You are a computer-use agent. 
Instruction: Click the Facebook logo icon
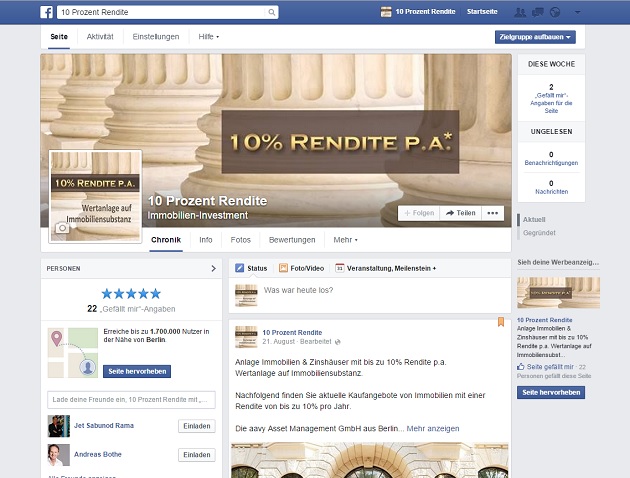click(x=46, y=12)
